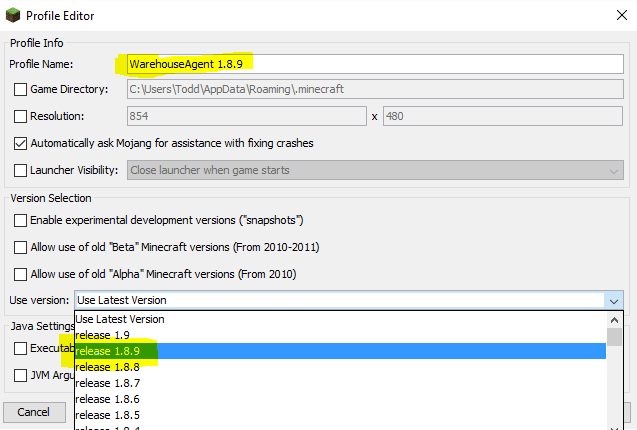Image resolution: width=637 pixels, height=430 pixels.
Task: Allow old Beta Minecraft versions
Action: pyautogui.click(x=21, y=247)
